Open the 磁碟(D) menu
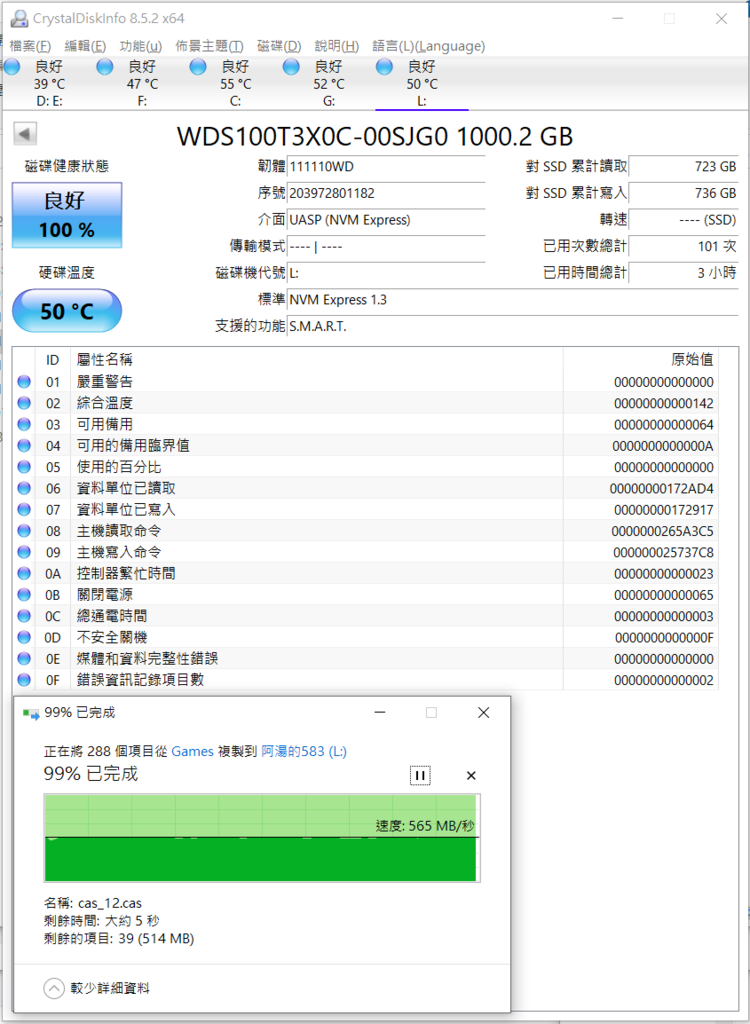 (279, 46)
